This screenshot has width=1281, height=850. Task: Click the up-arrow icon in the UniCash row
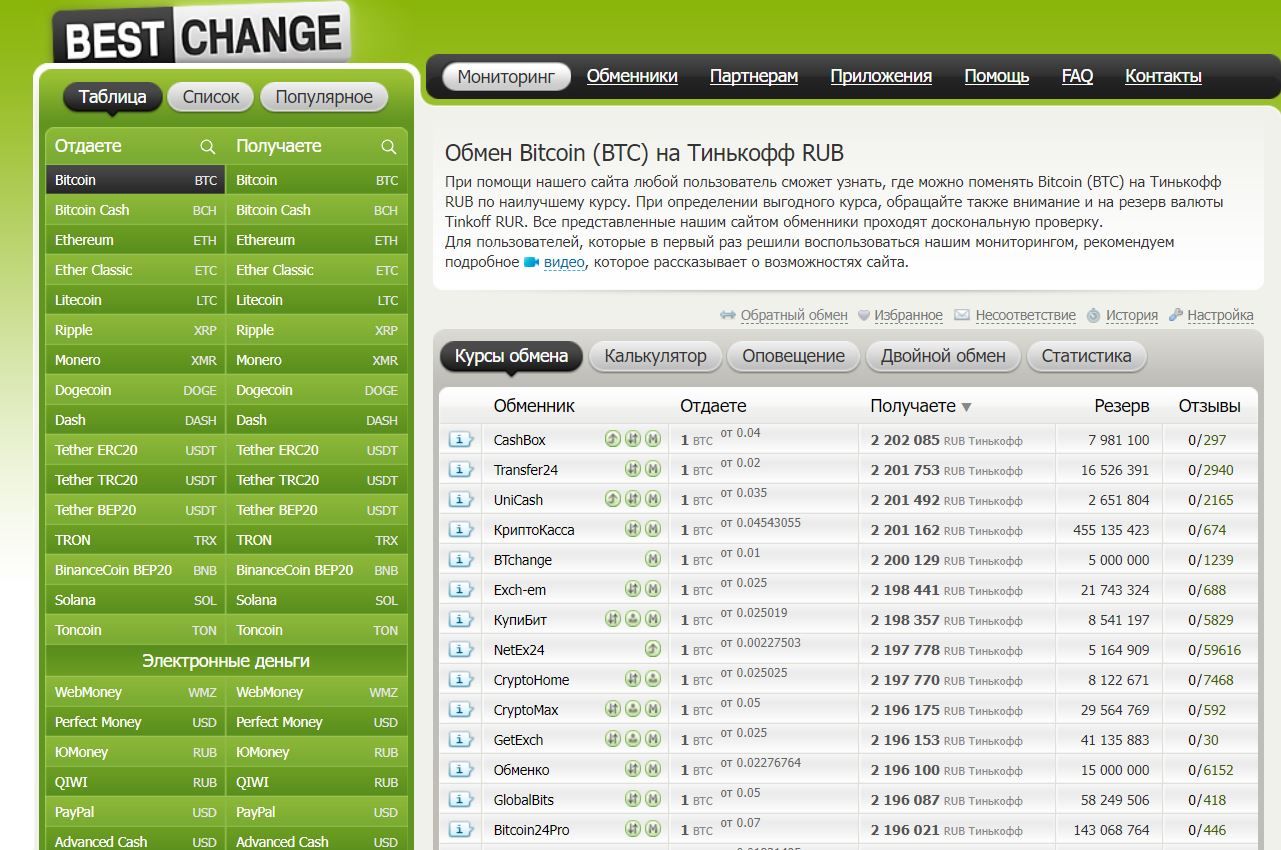click(613, 499)
